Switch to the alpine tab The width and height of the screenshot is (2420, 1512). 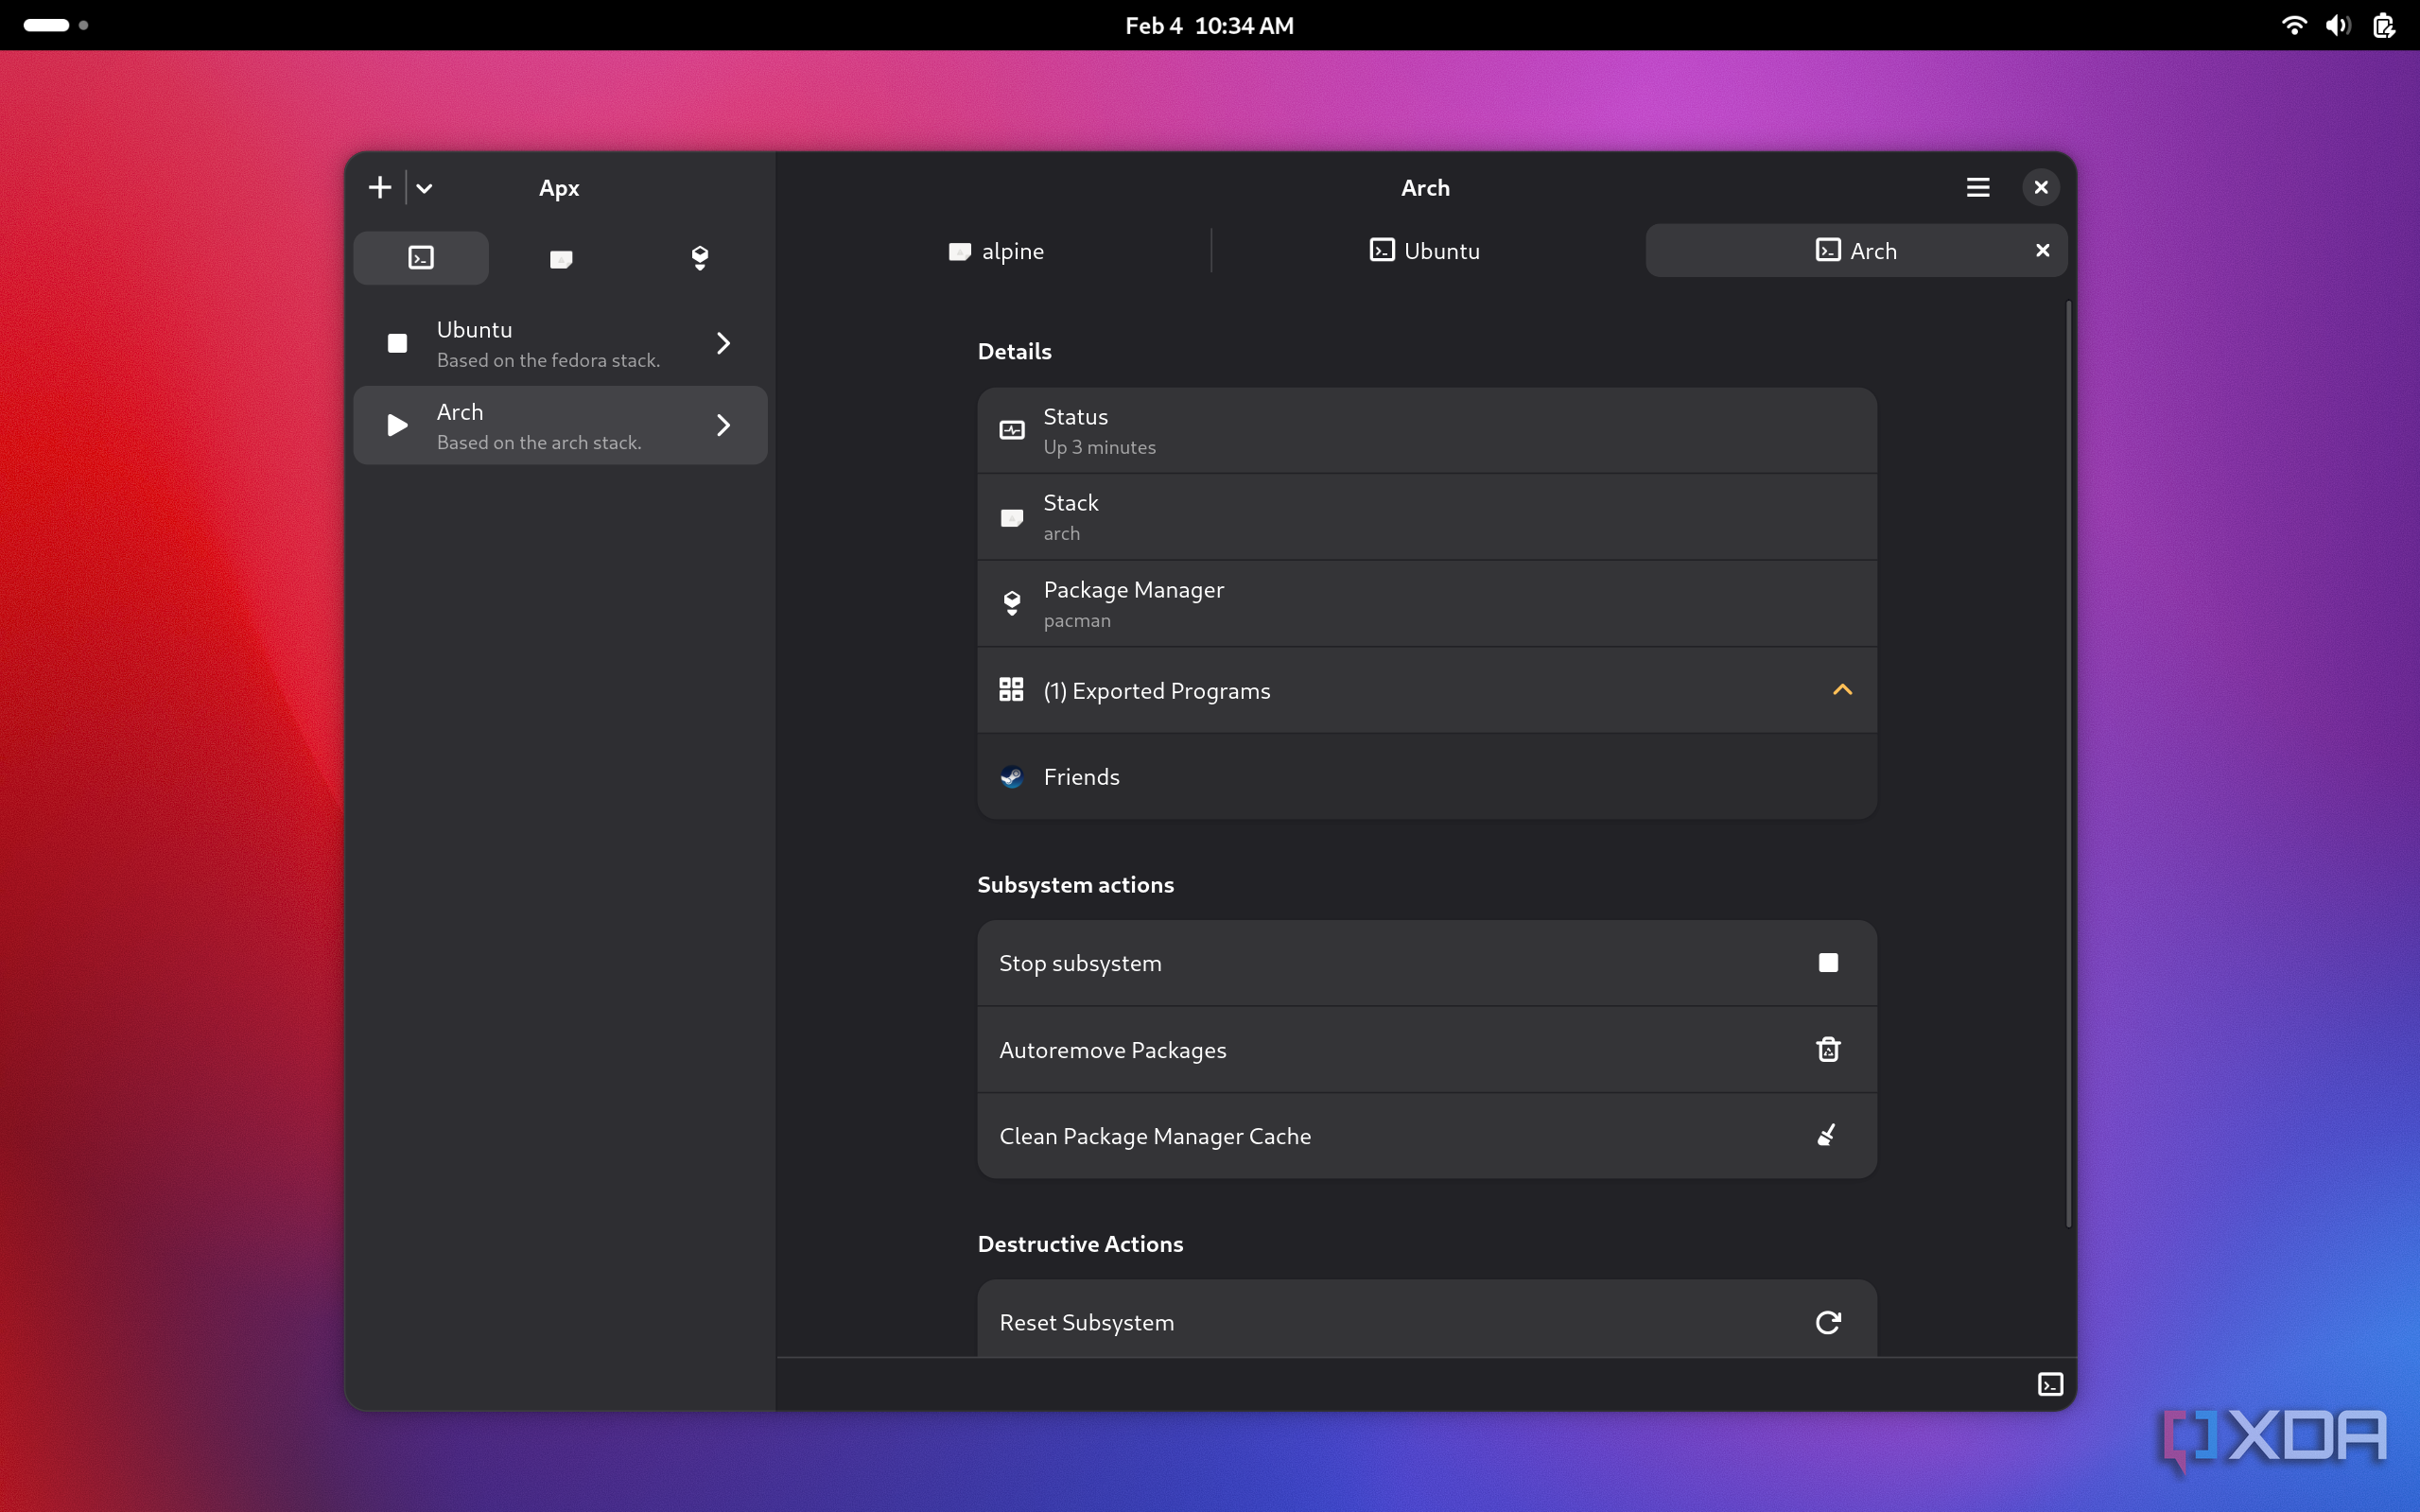click(996, 251)
